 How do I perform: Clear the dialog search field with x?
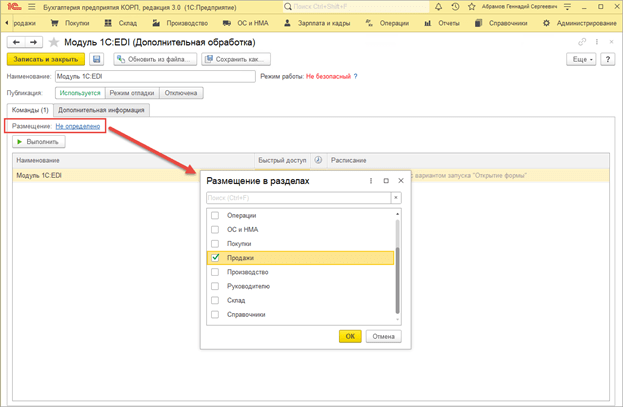click(396, 198)
